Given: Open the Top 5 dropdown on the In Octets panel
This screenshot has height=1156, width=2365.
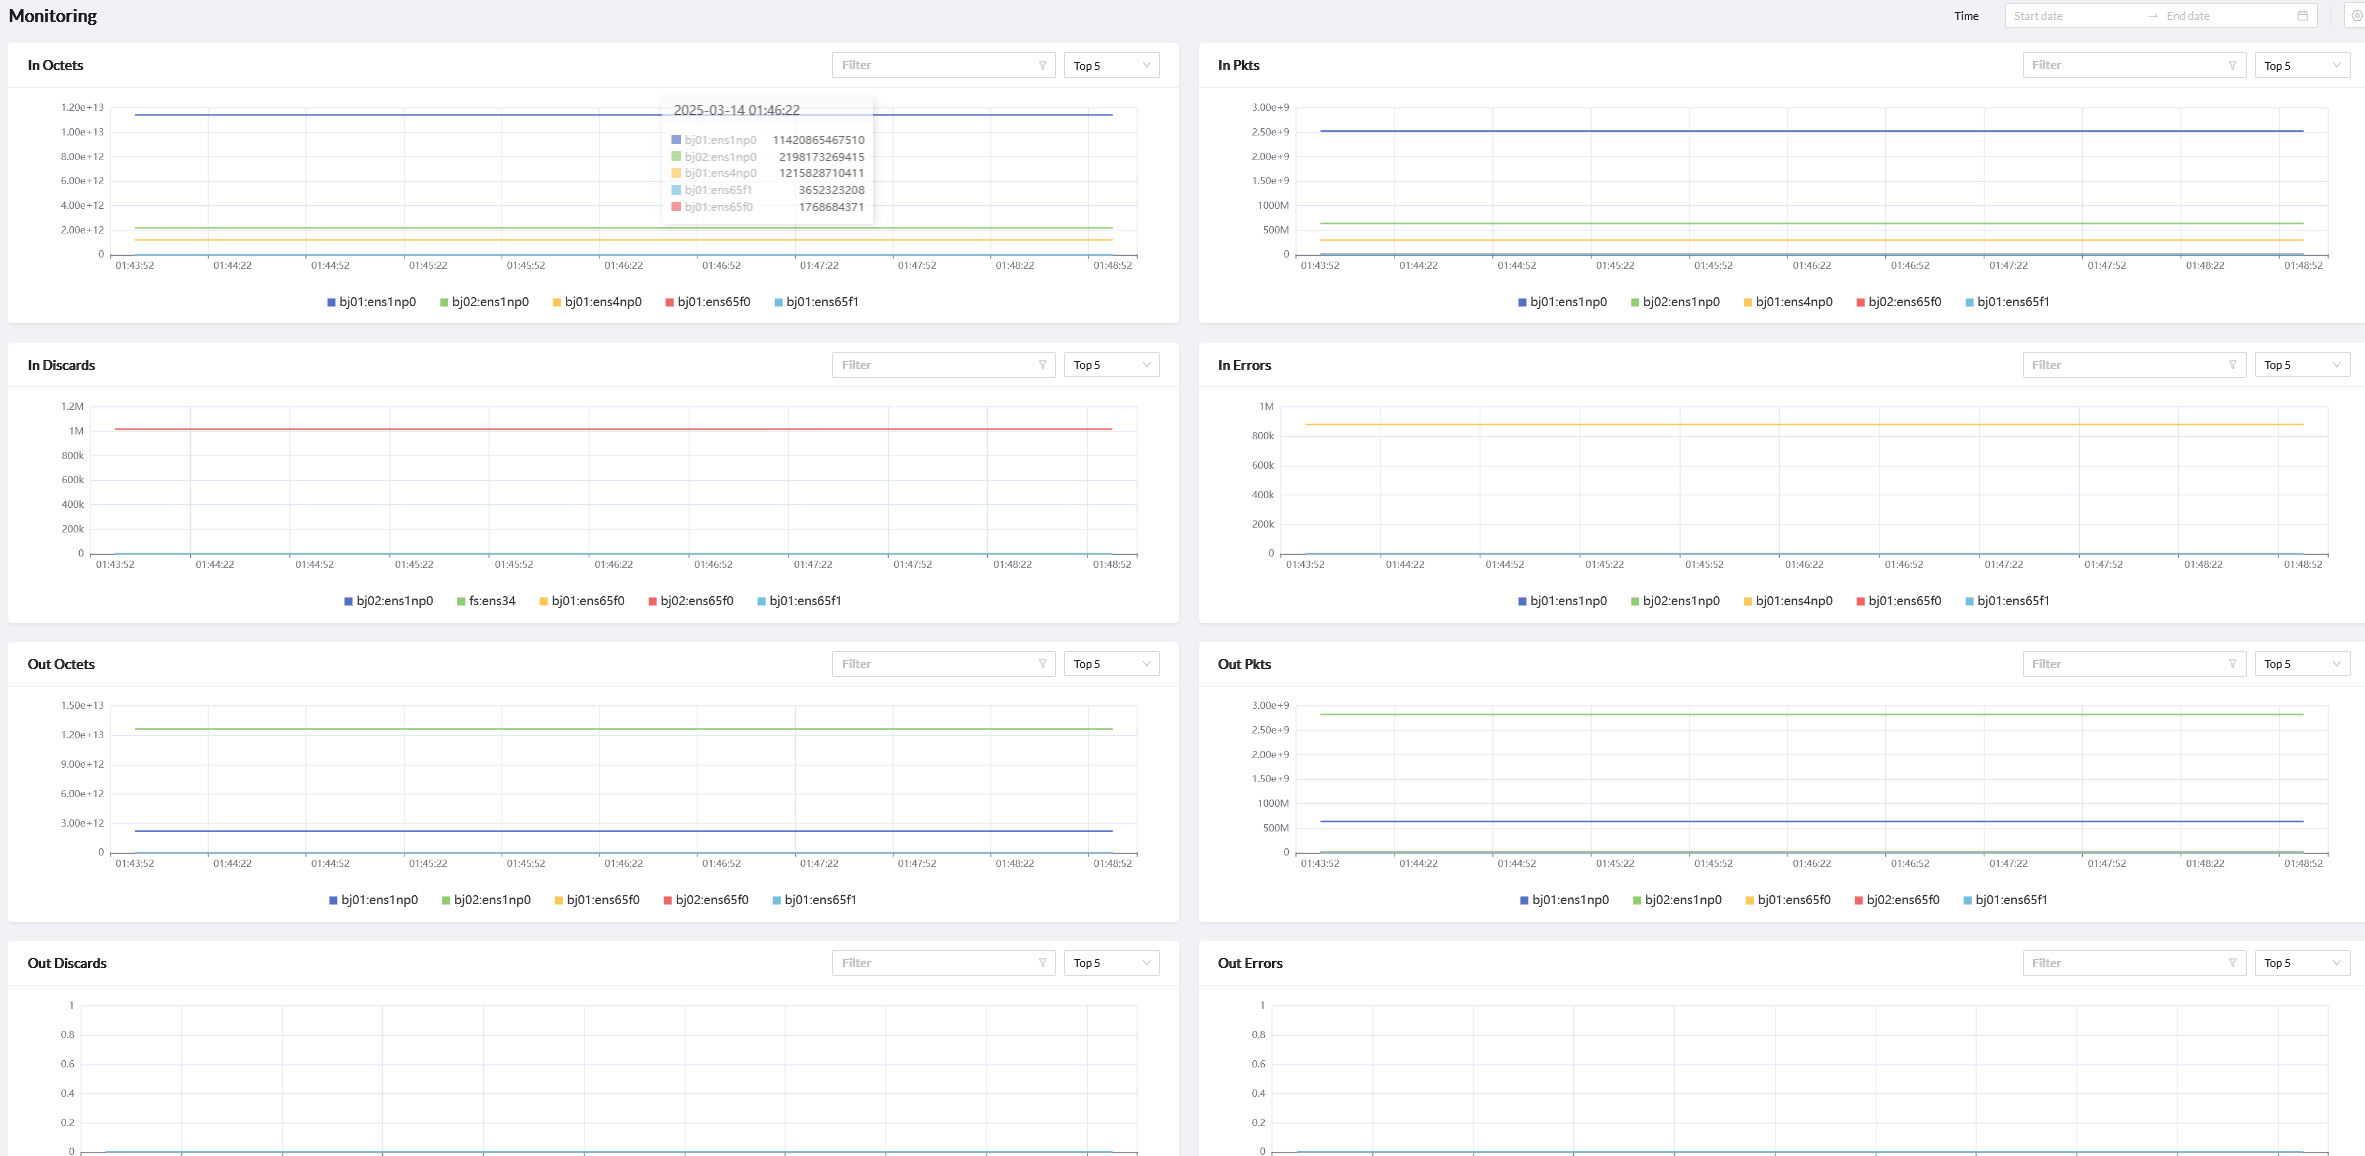Looking at the screenshot, I should [1111, 66].
